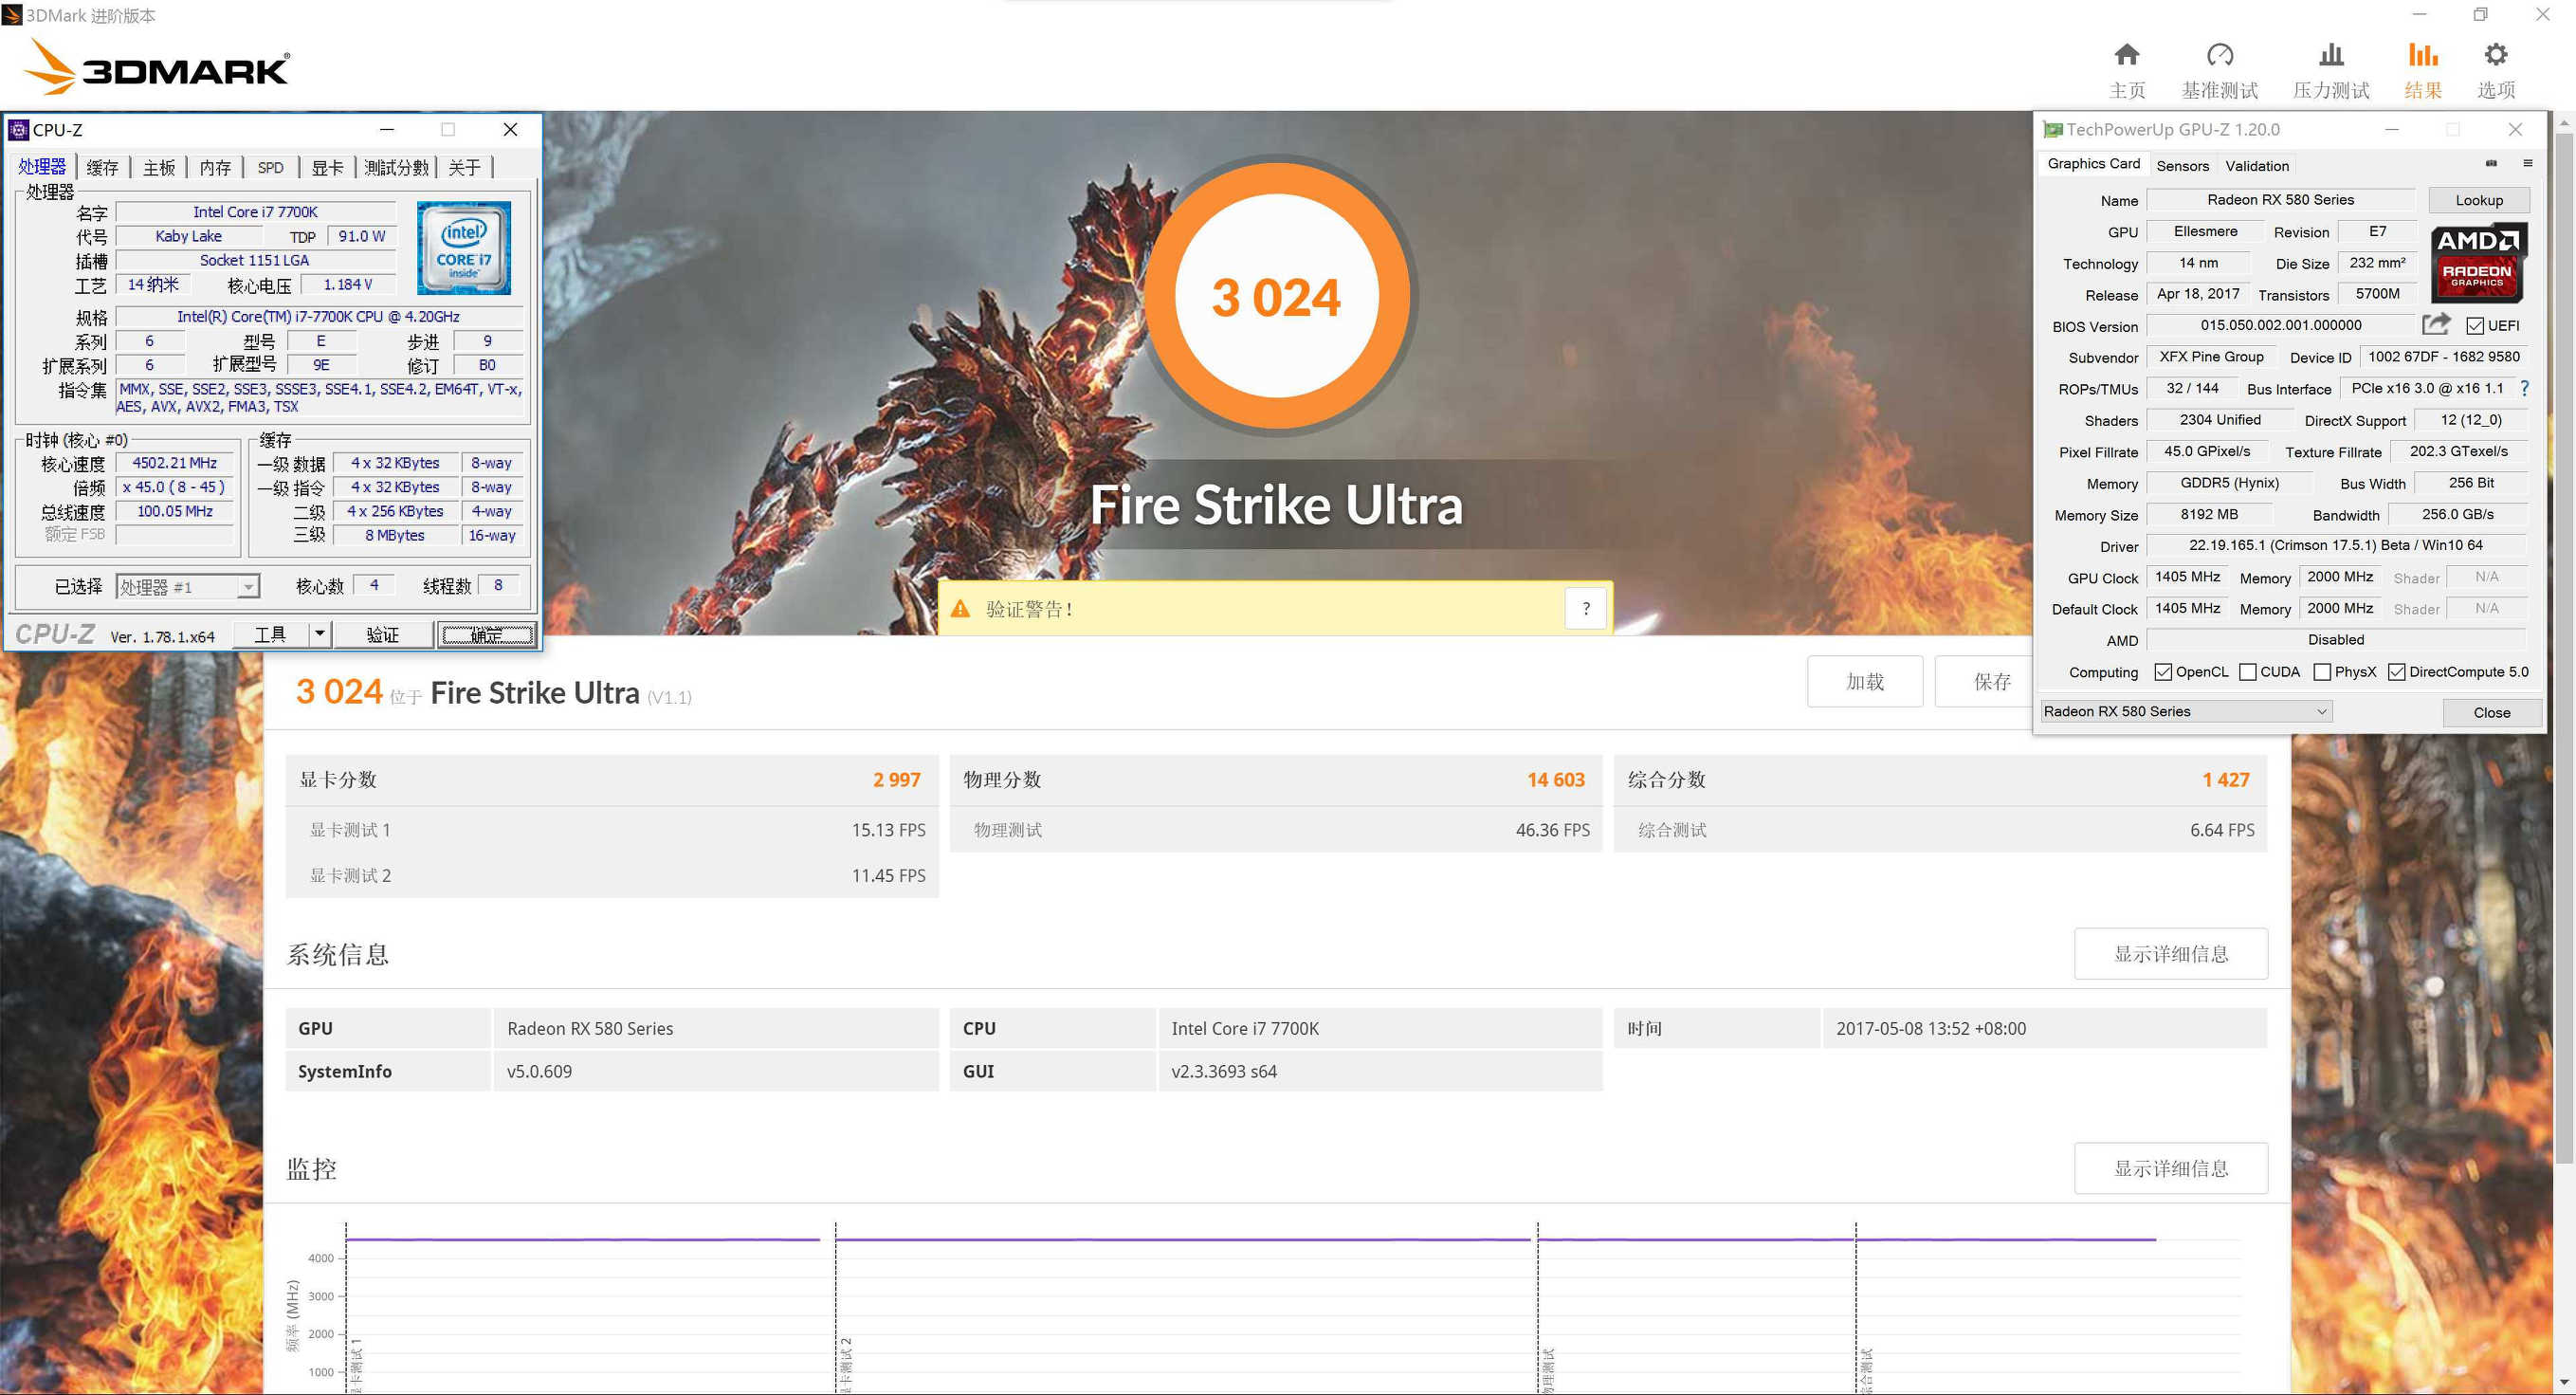The width and height of the screenshot is (2576, 1395).
Task: Open the results chart icon
Action: pos(2422,55)
